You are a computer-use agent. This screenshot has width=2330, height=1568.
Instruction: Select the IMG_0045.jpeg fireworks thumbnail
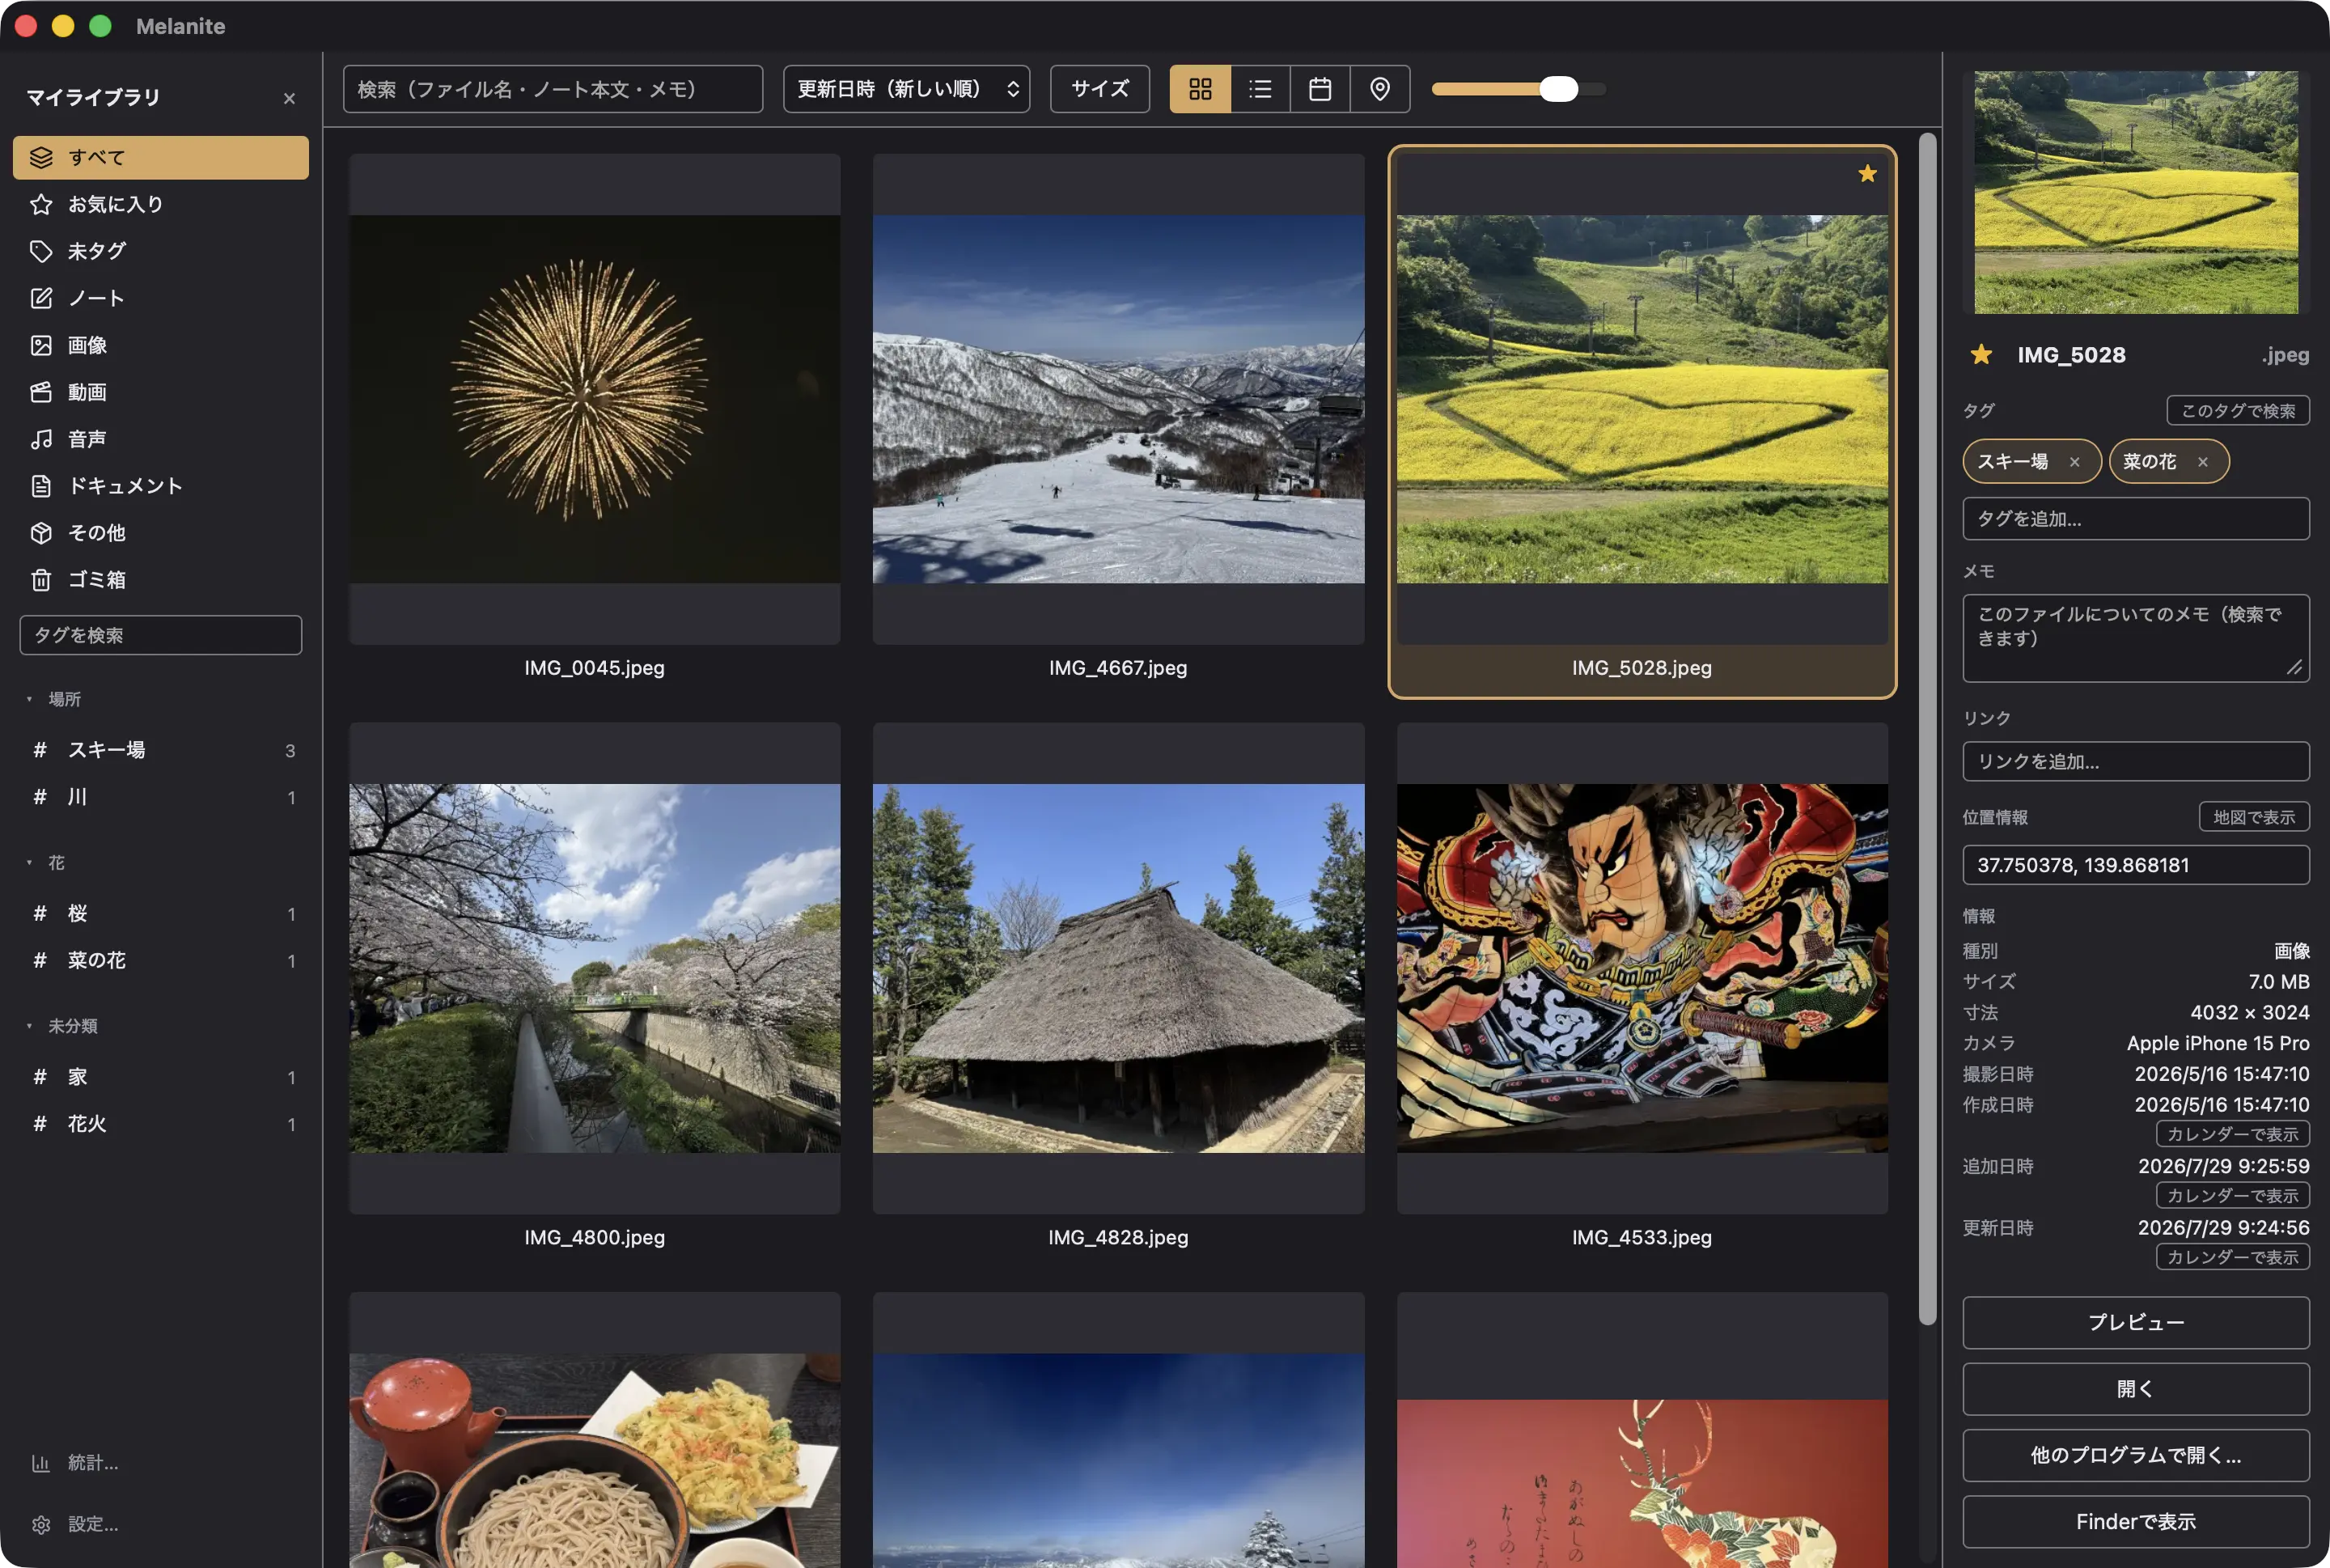click(x=594, y=399)
